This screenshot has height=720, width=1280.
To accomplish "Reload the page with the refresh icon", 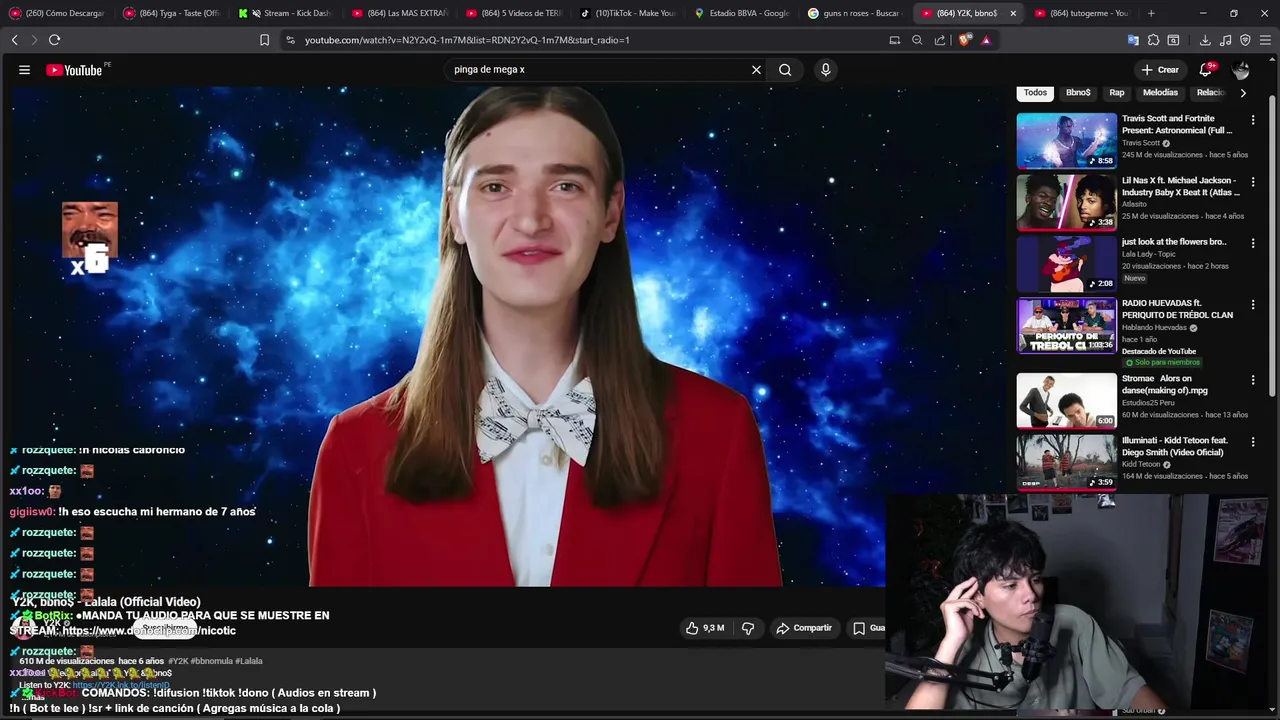I will (x=54, y=40).
